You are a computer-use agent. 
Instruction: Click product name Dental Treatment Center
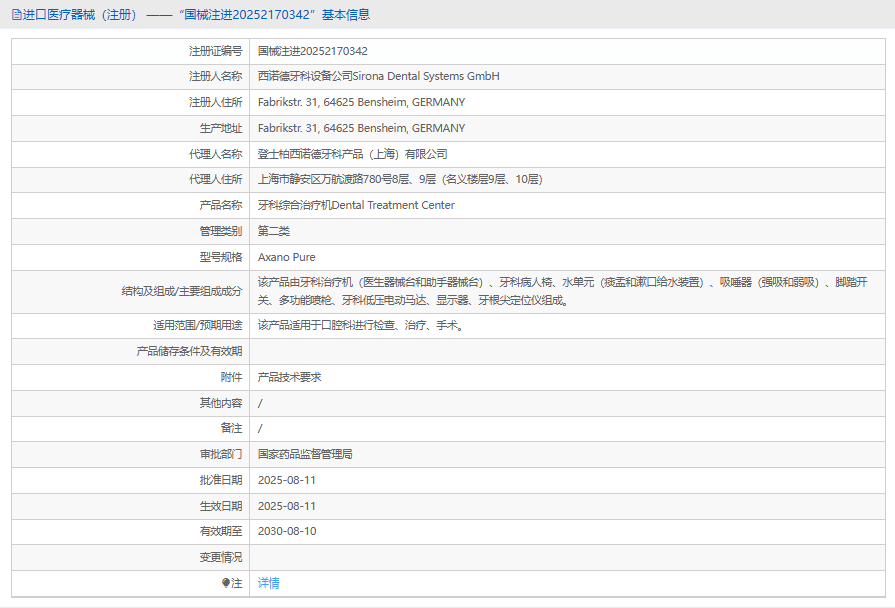tap(356, 205)
